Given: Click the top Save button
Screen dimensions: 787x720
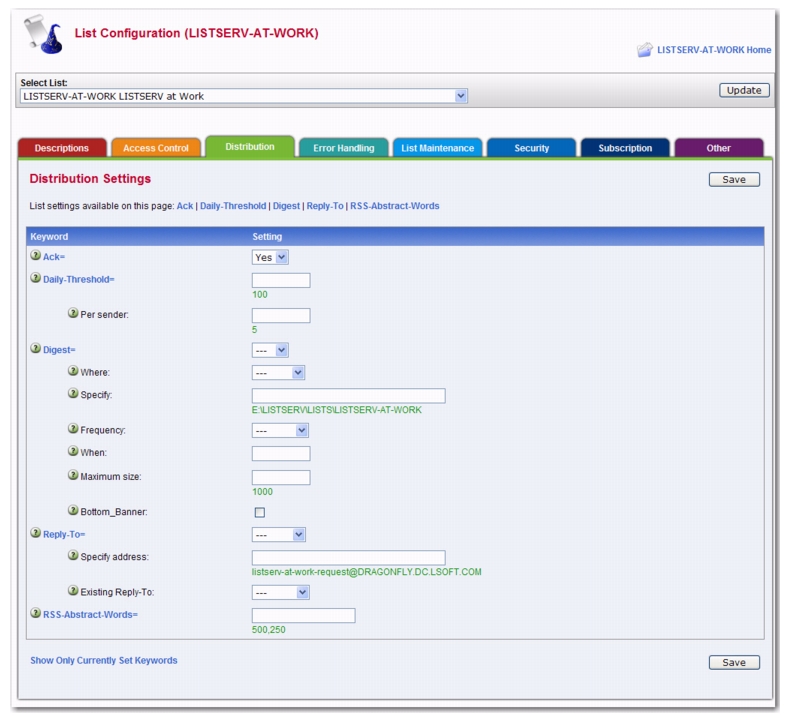Looking at the screenshot, I should point(734,180).
